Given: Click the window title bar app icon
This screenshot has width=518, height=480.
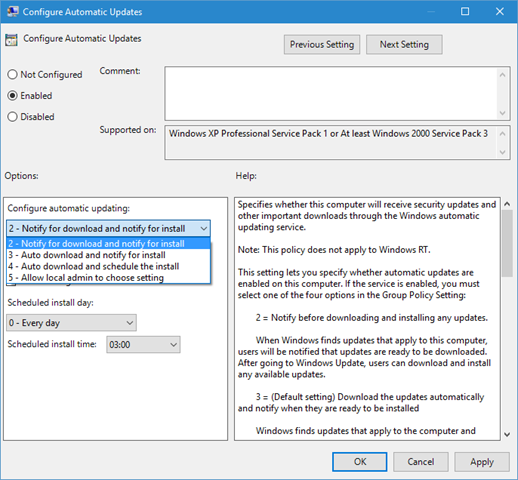Looking at the screenshot, I should 13,11.
